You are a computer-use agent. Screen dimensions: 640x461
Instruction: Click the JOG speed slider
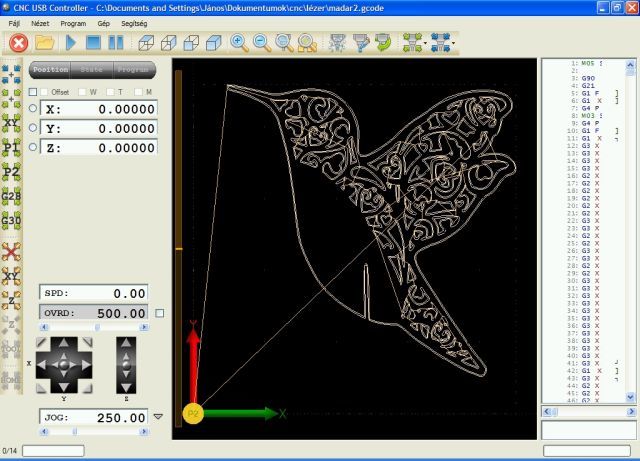(95, 432)
